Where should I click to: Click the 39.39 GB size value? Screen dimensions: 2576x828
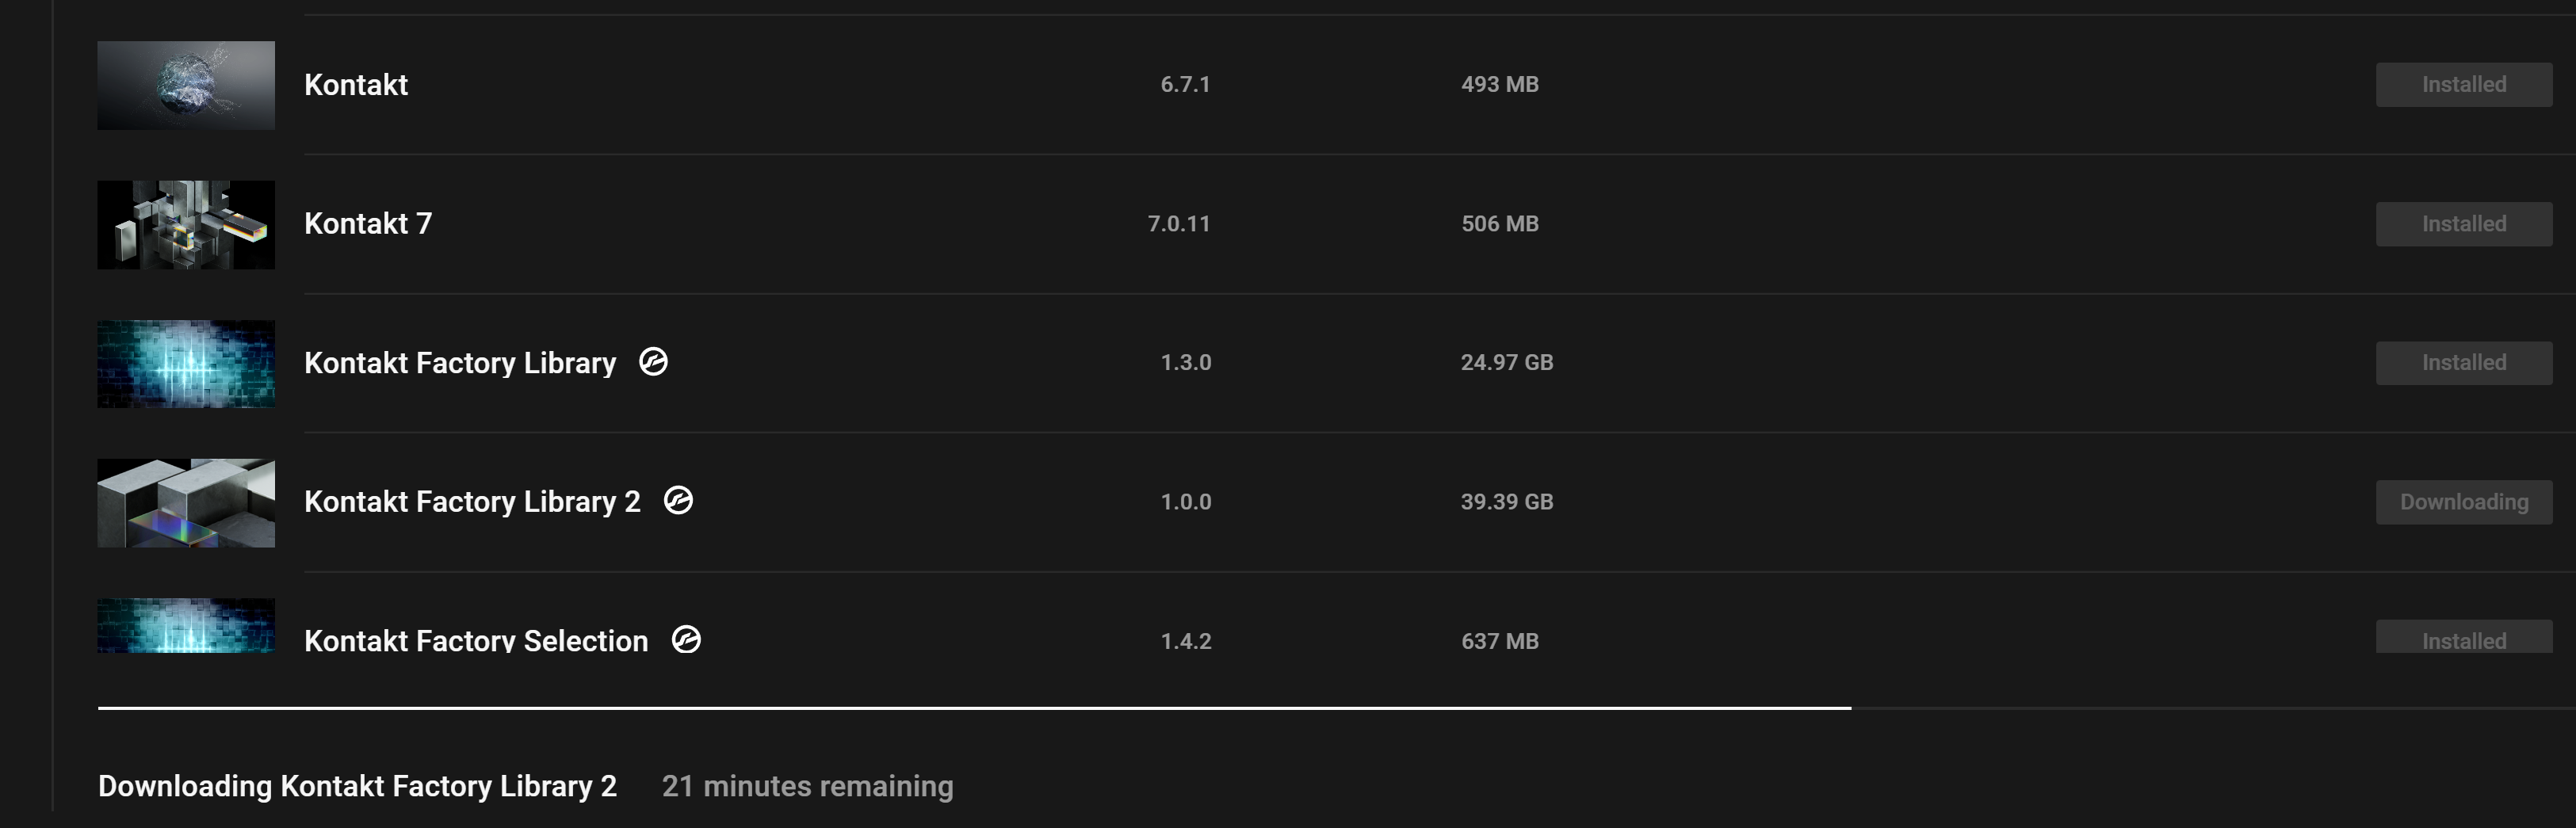(1506, 501)
